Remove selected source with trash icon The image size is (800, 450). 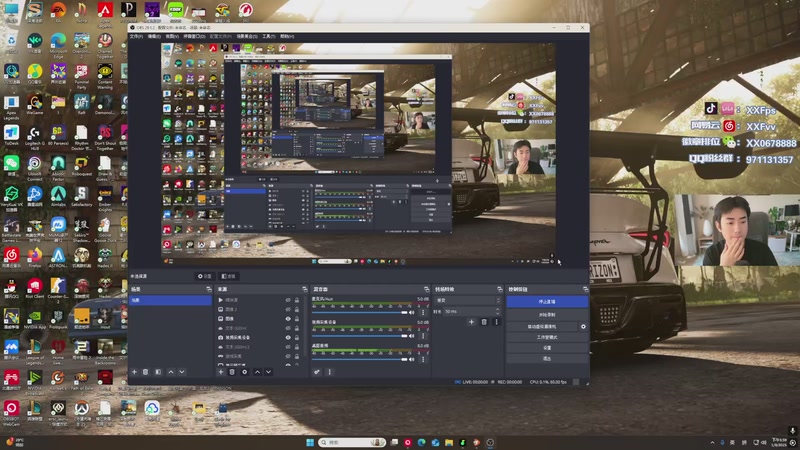[x=232, y=372]
